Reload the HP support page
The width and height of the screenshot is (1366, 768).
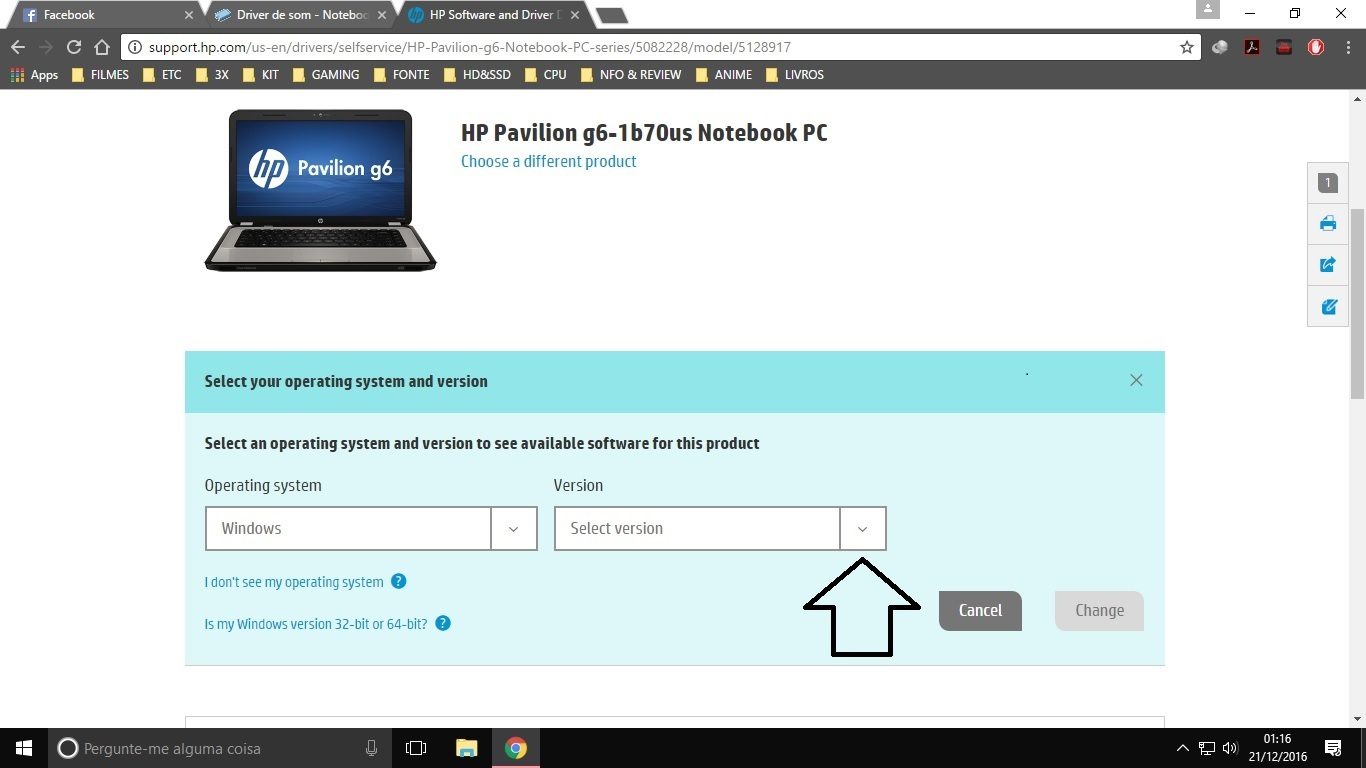pos(73,47)
